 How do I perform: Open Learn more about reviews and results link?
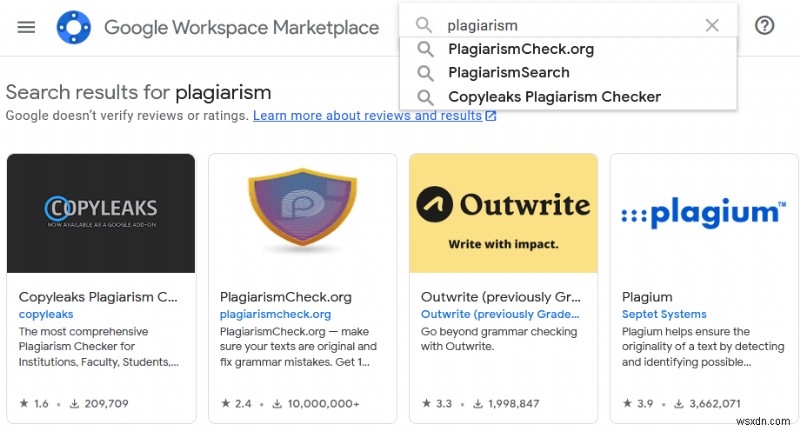point(367,116)
